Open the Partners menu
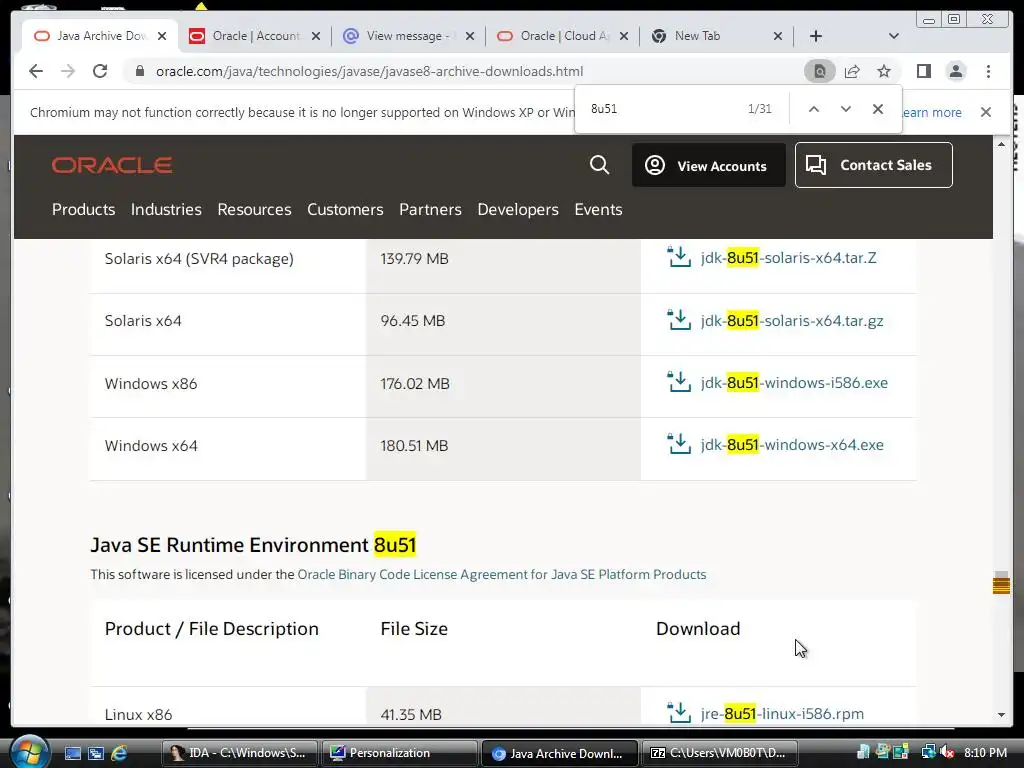The image size is (1024, 768). point(430,210)
